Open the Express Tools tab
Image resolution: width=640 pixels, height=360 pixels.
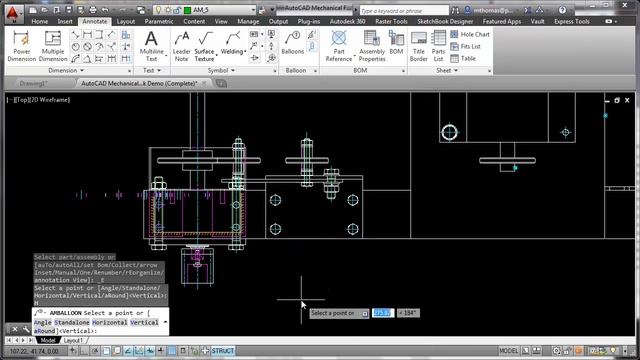point(571,21)
